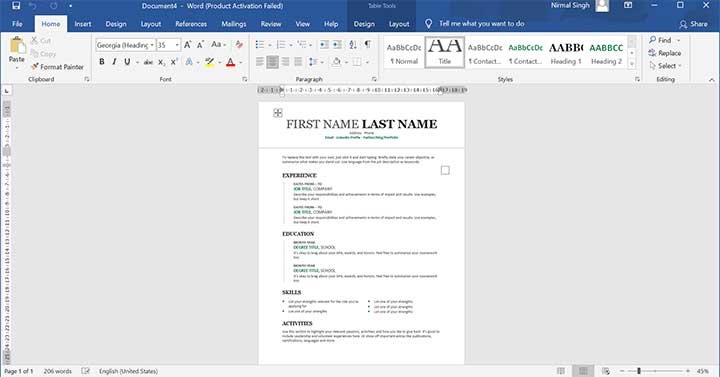Screen dimensions: 720x377
Task: Click the English (United States) language indicator
Action: pos(128,371)
